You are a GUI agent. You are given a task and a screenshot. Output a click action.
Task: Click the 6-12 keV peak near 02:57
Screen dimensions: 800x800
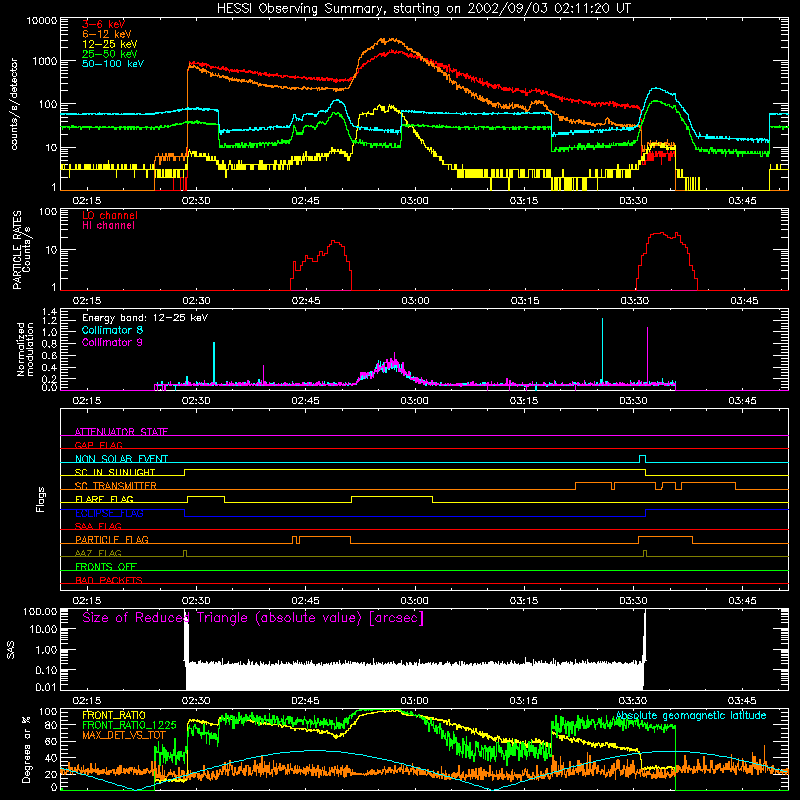[x=392, y=39]
